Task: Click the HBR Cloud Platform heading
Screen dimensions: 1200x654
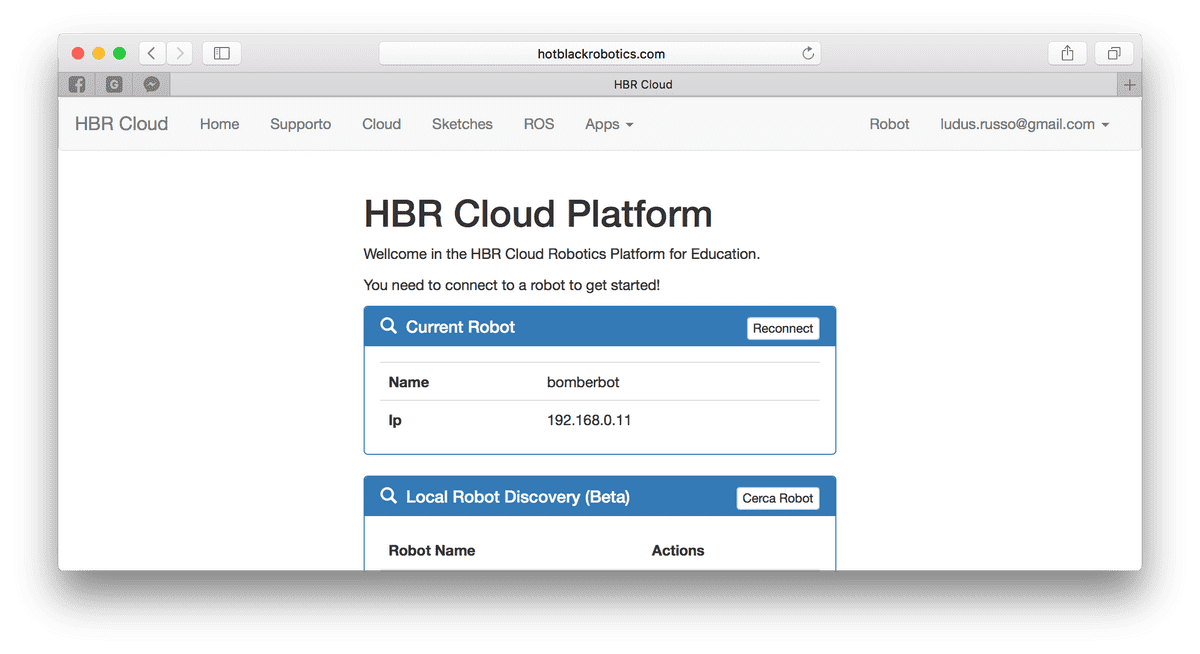Action: pos(538,214)
